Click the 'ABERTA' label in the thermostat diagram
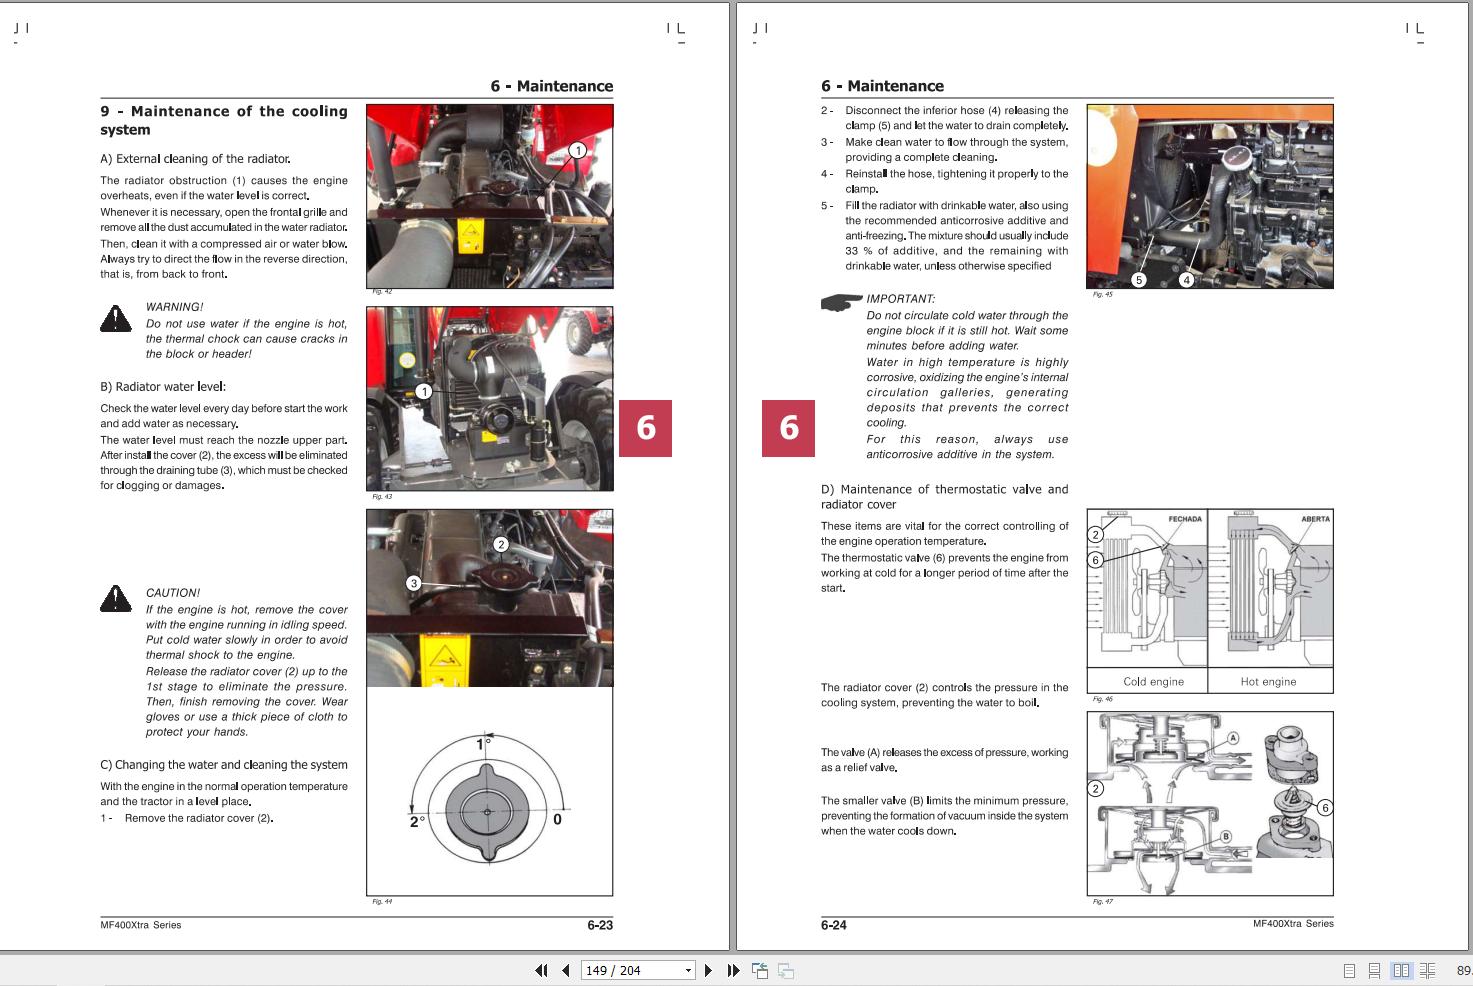This screenshot has height=986, width=1473. click(1315, 520)
